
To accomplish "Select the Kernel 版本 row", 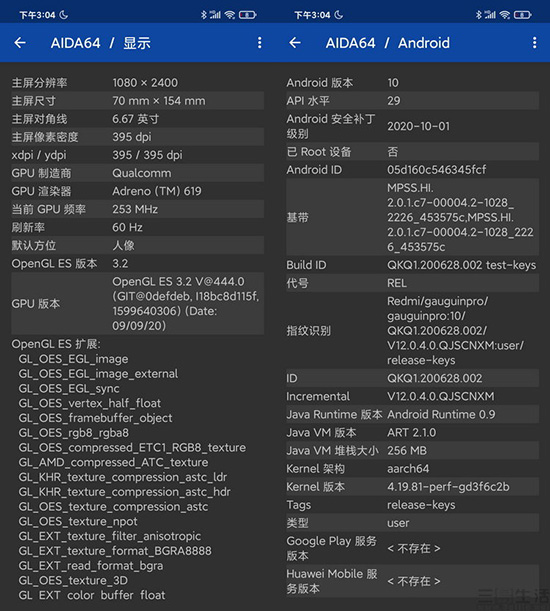I will pyautogui.click(x=412, y=487).
